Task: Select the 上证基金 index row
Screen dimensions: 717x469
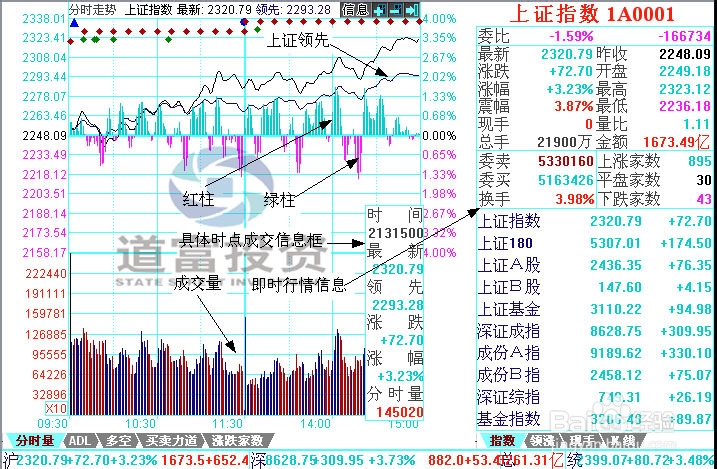Action: coord(594,309)
